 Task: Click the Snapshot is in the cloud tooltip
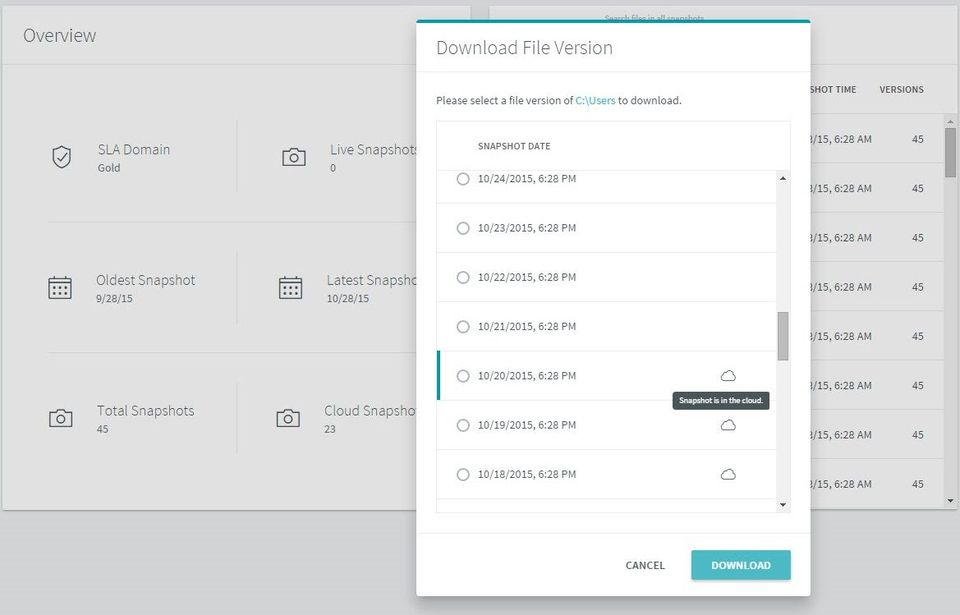pyautogui.click(x=721, y=401)
